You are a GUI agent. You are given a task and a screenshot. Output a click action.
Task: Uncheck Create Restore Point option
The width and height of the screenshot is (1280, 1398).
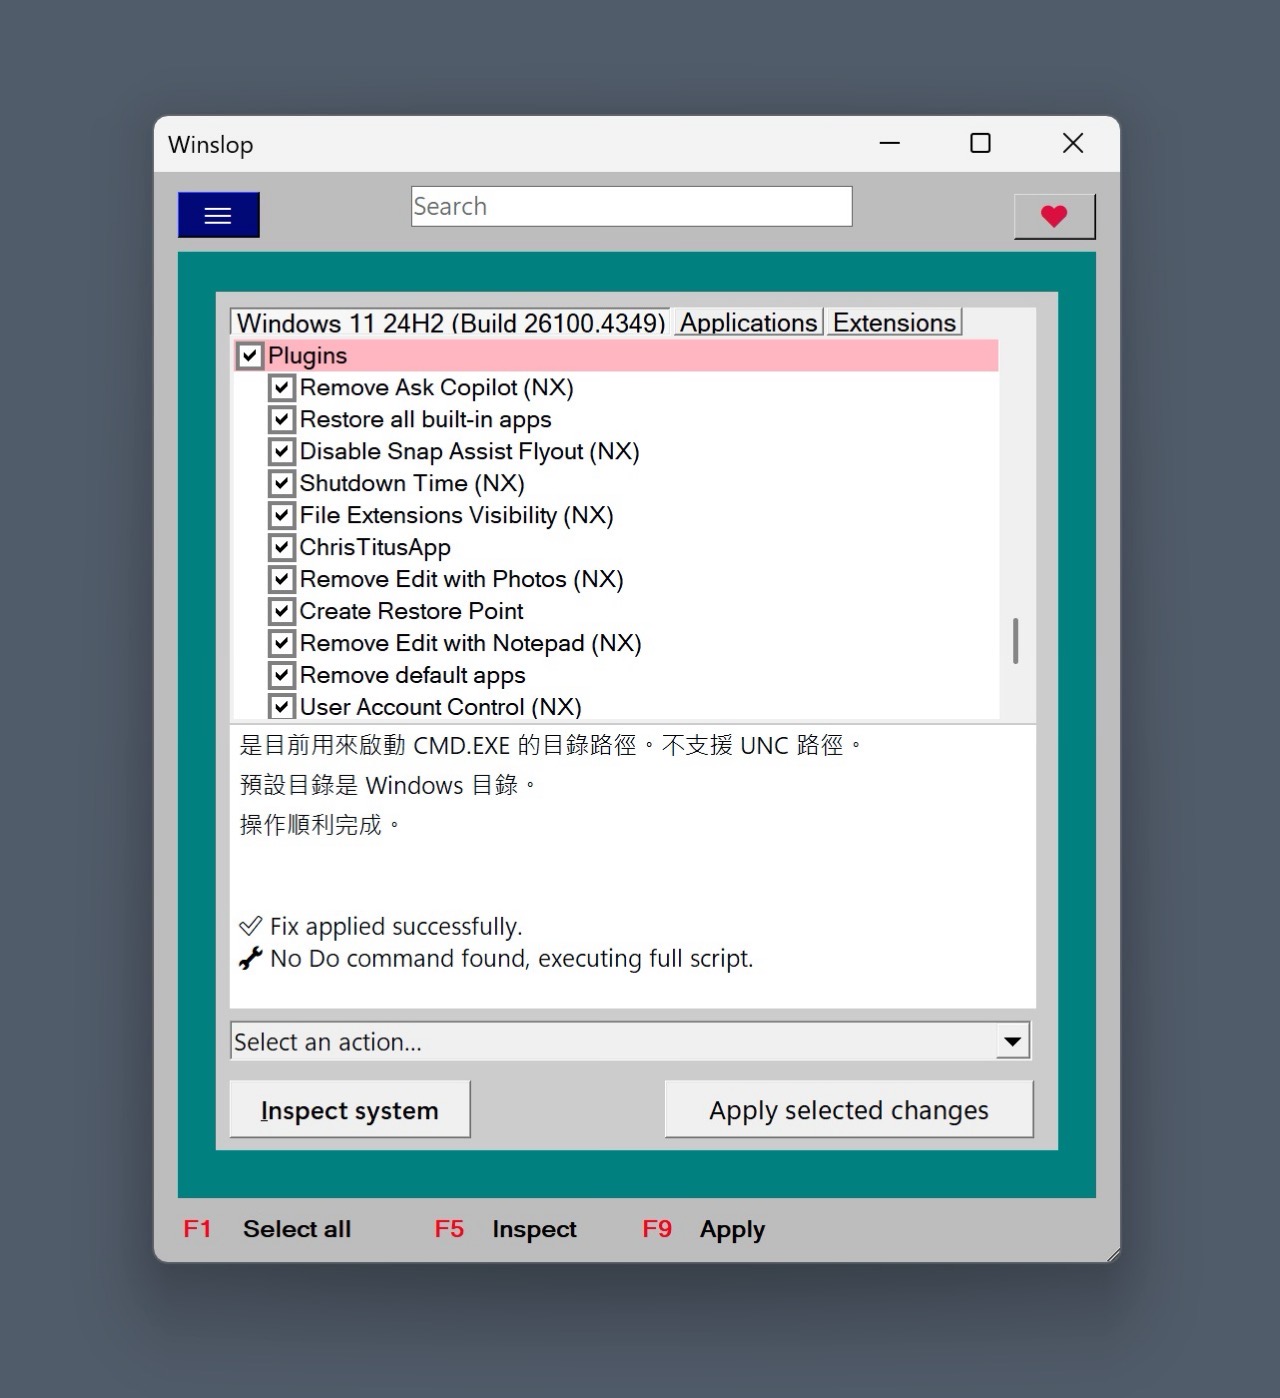pos(282,612)
